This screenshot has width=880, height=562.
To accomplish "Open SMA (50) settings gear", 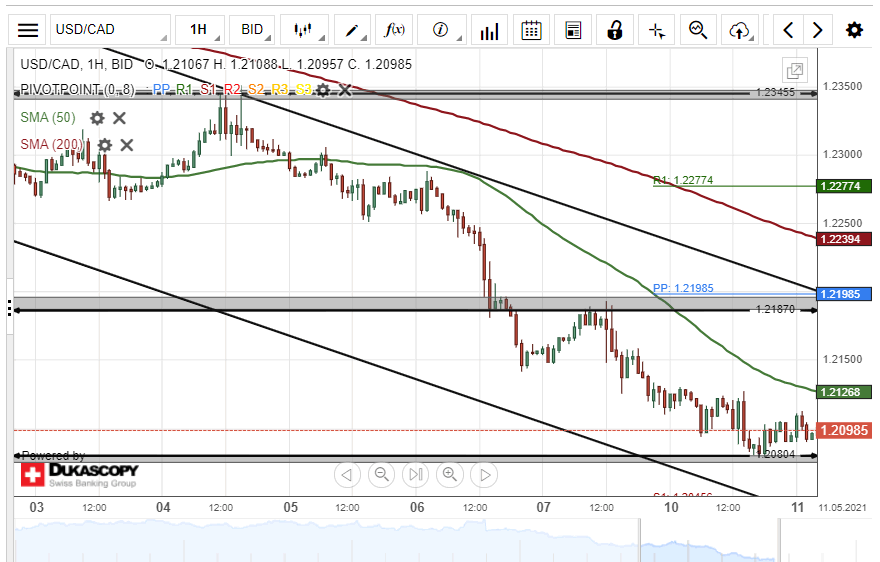I will point(98,118).
